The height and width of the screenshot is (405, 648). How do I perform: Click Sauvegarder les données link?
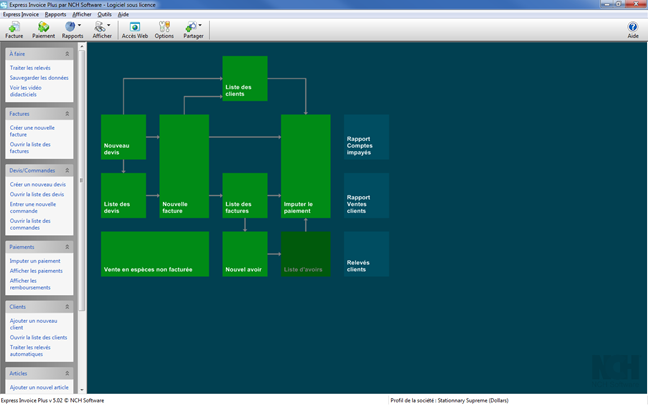(39, 78)
